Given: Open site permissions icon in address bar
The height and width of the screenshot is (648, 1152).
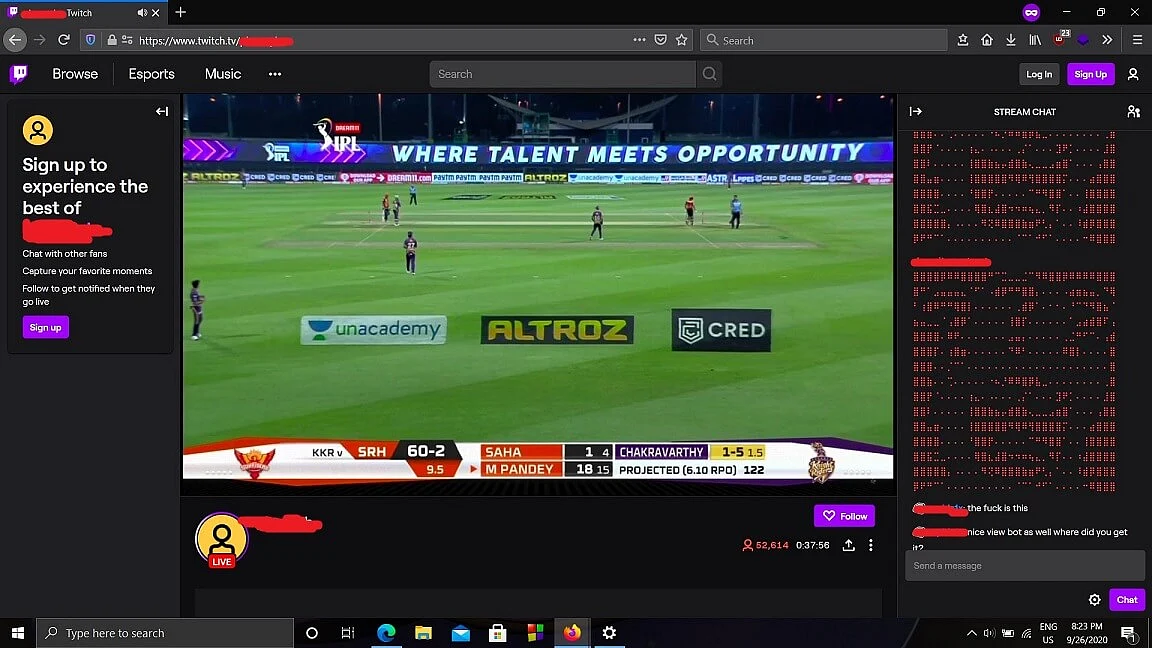Looking at the screenshot, I should point(127,40).
